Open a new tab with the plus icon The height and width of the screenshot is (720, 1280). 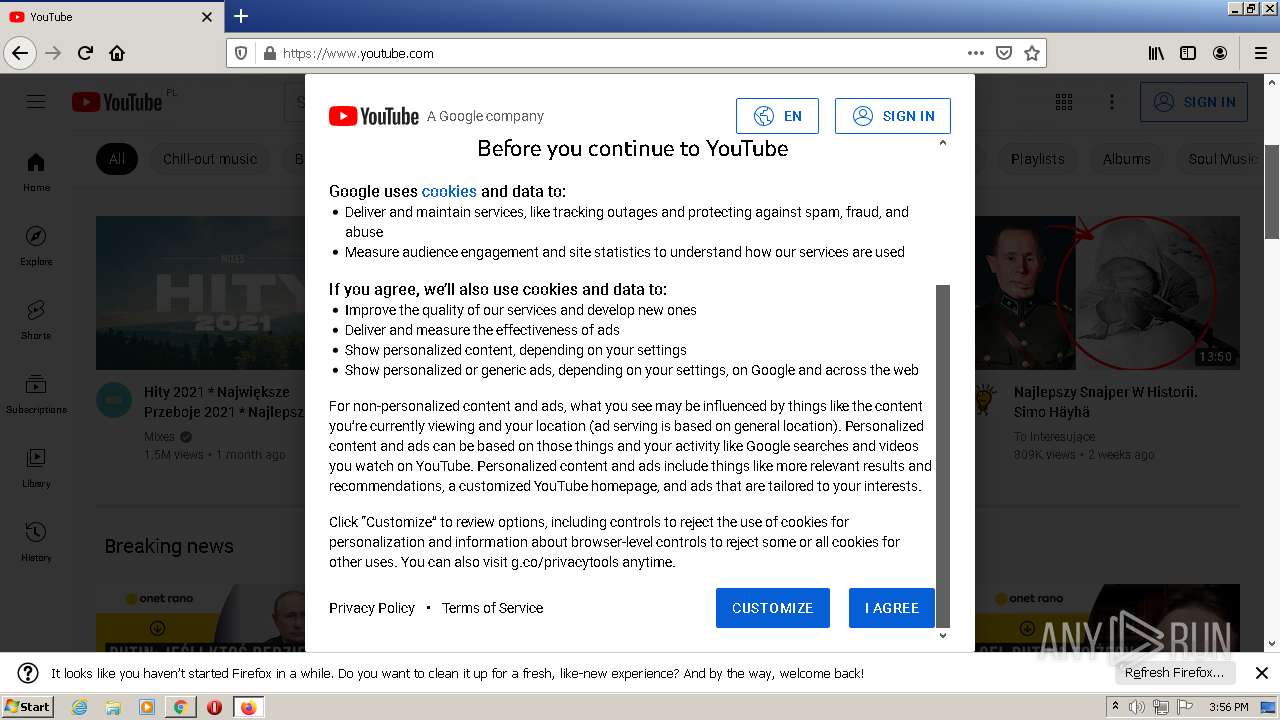coord(241,16)
